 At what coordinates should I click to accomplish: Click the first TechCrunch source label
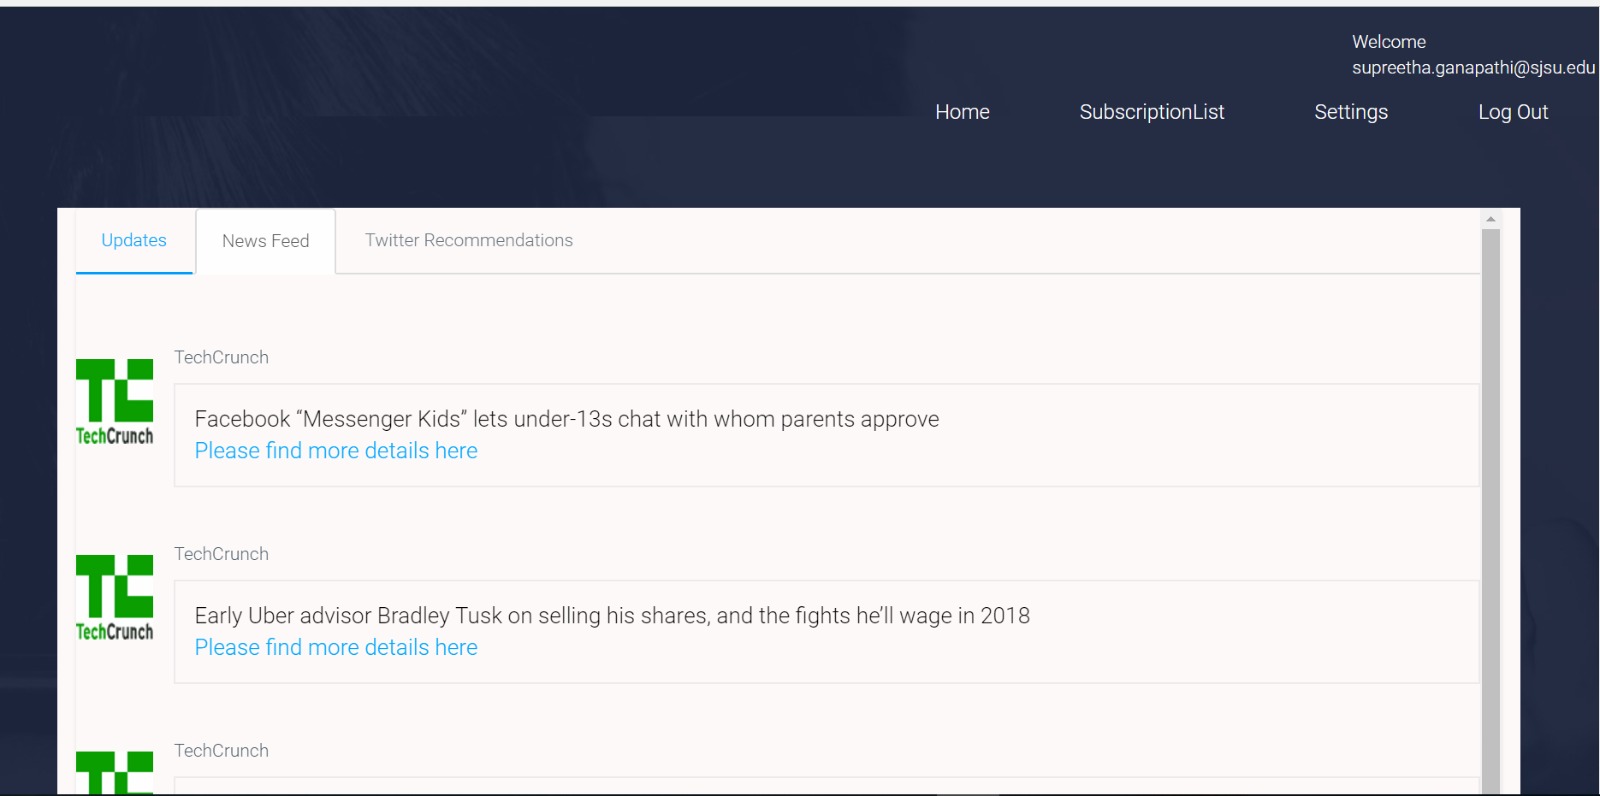221,357
